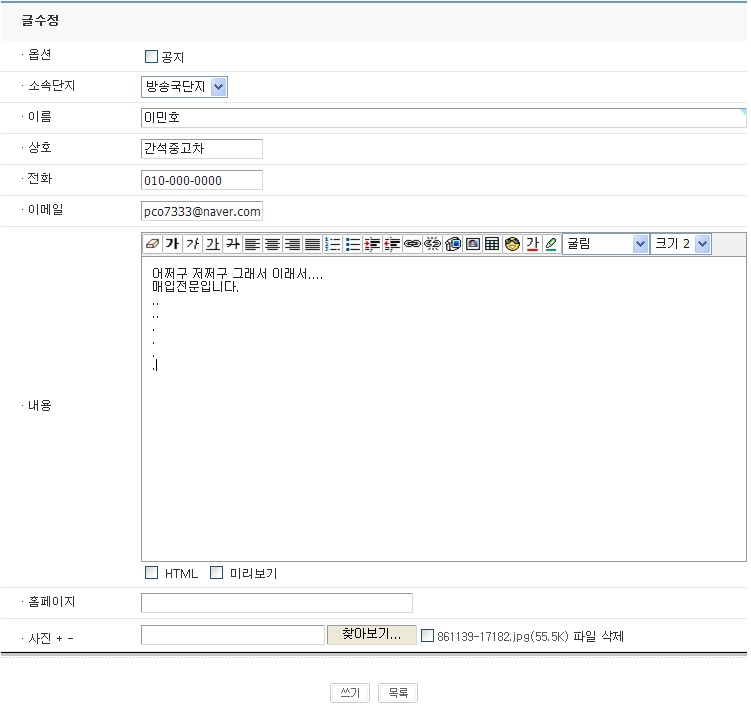This screenshot has width=751, height=709.
Task: Insert a hyperlink with the link icon
Action: click(412, 244)
